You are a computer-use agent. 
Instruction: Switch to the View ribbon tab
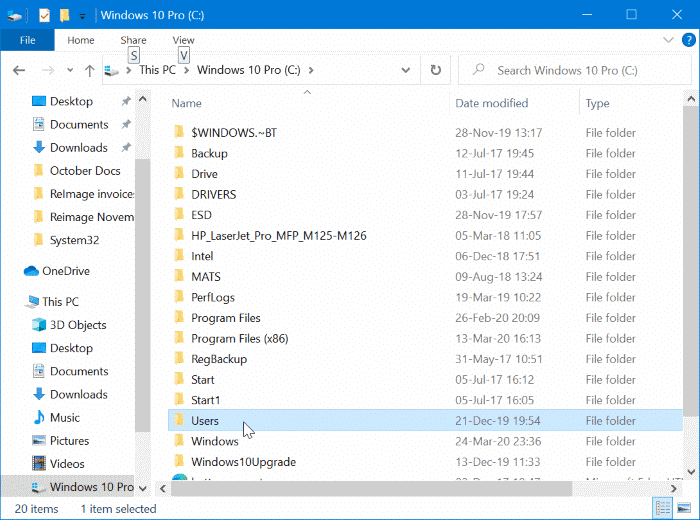click(183, 40)
